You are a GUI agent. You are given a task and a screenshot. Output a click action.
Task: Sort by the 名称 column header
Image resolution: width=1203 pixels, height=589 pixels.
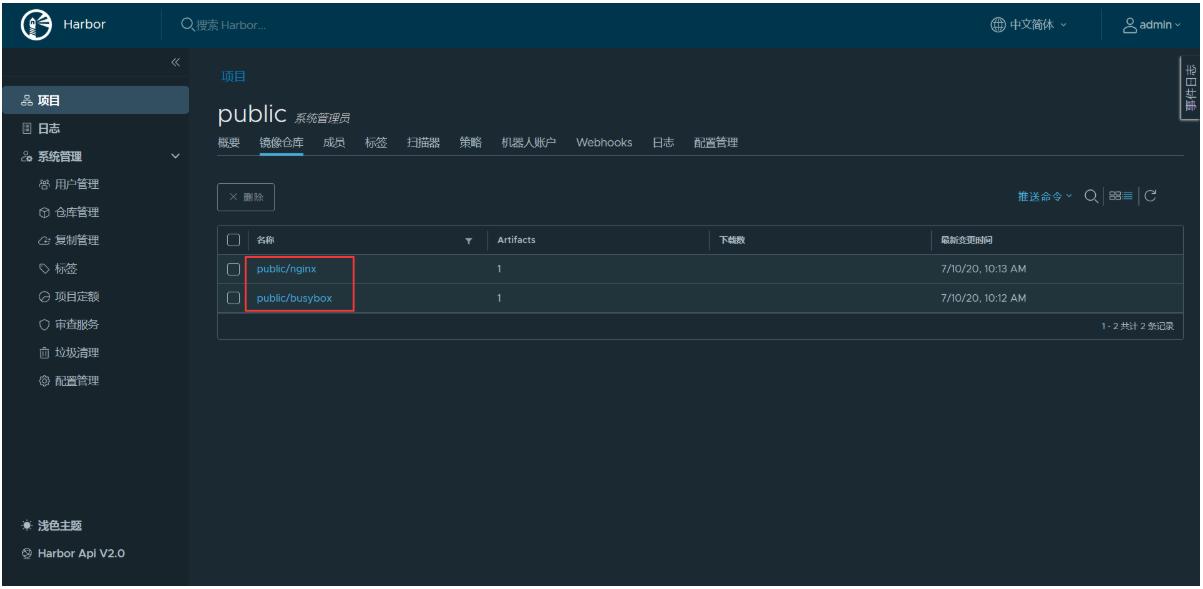(x=265, y=240)
